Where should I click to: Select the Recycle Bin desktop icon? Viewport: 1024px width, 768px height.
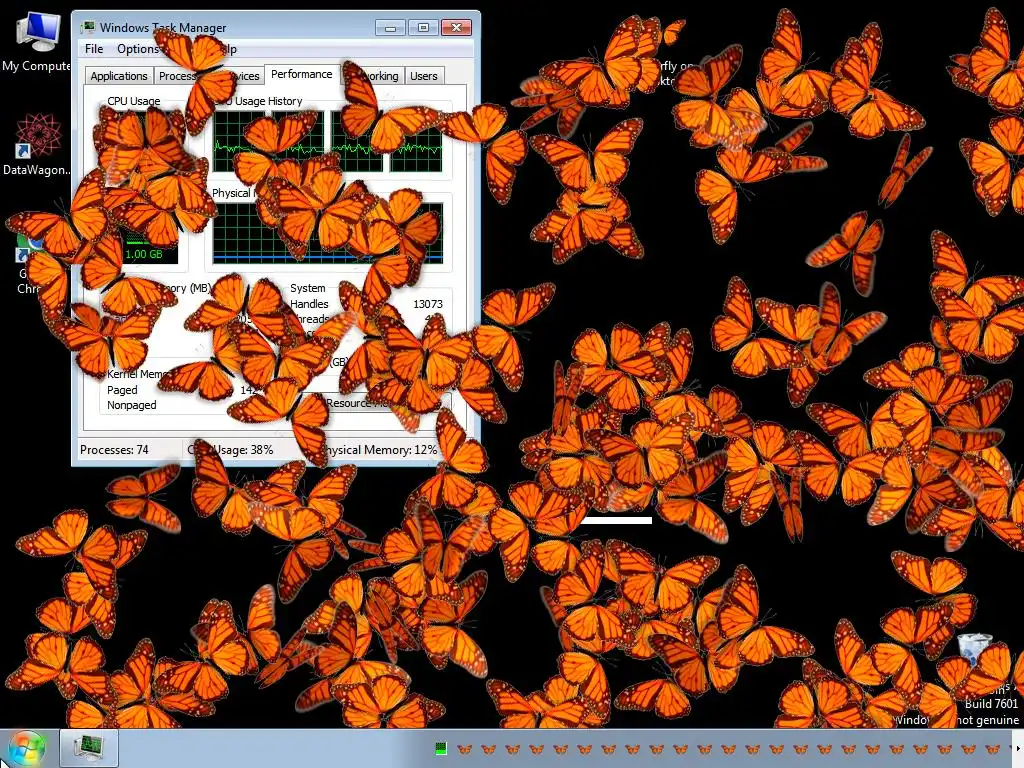[973, 649]
